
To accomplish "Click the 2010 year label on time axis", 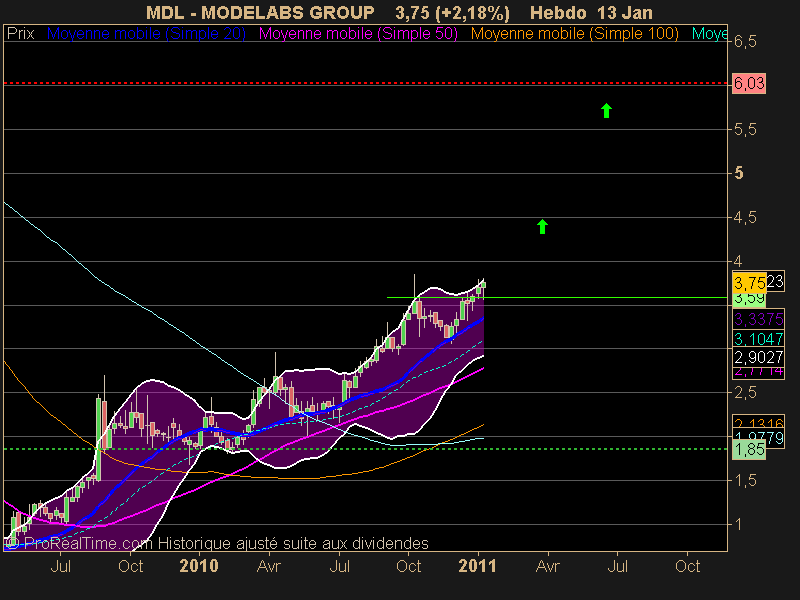I will pos(199,566).
